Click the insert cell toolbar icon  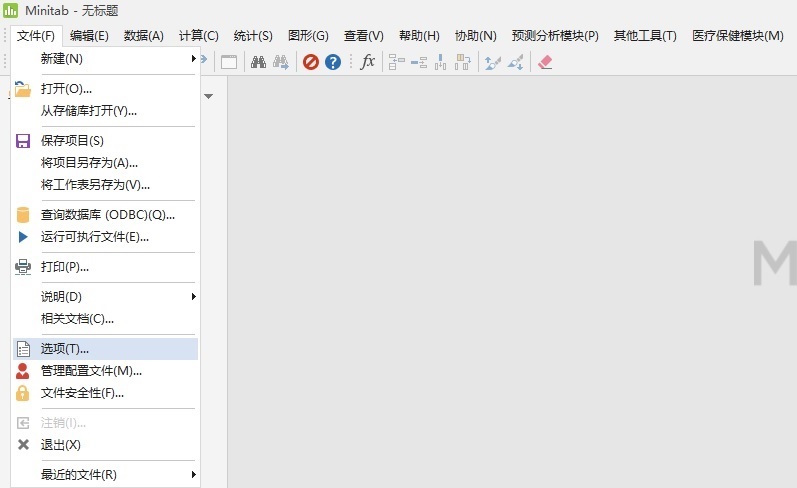pos(396,62)
